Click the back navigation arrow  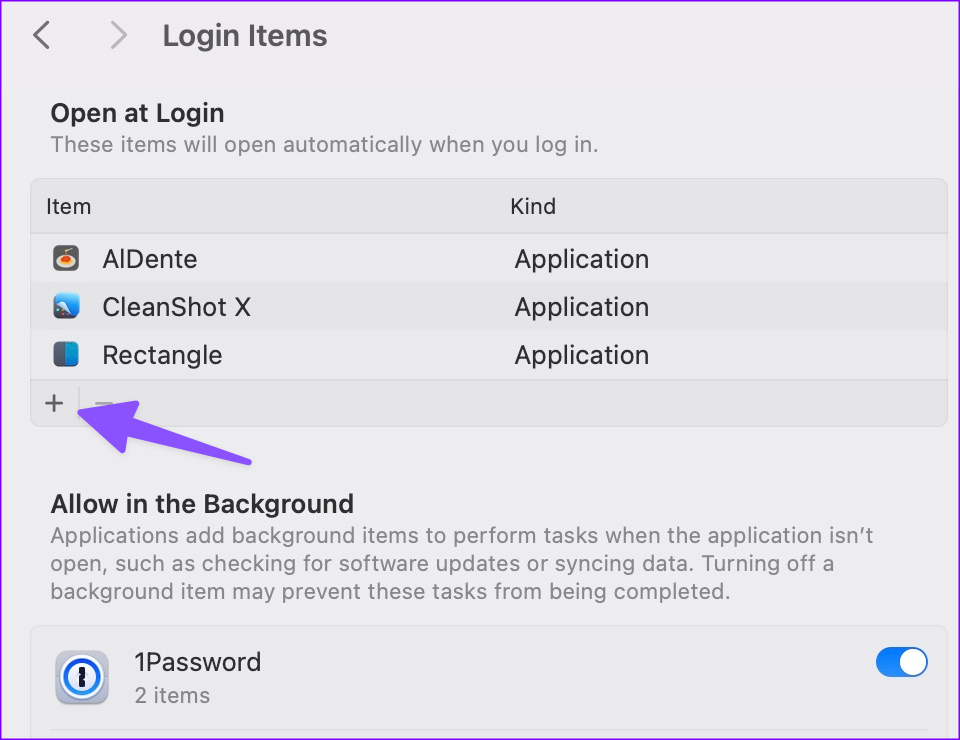point(40,35)
